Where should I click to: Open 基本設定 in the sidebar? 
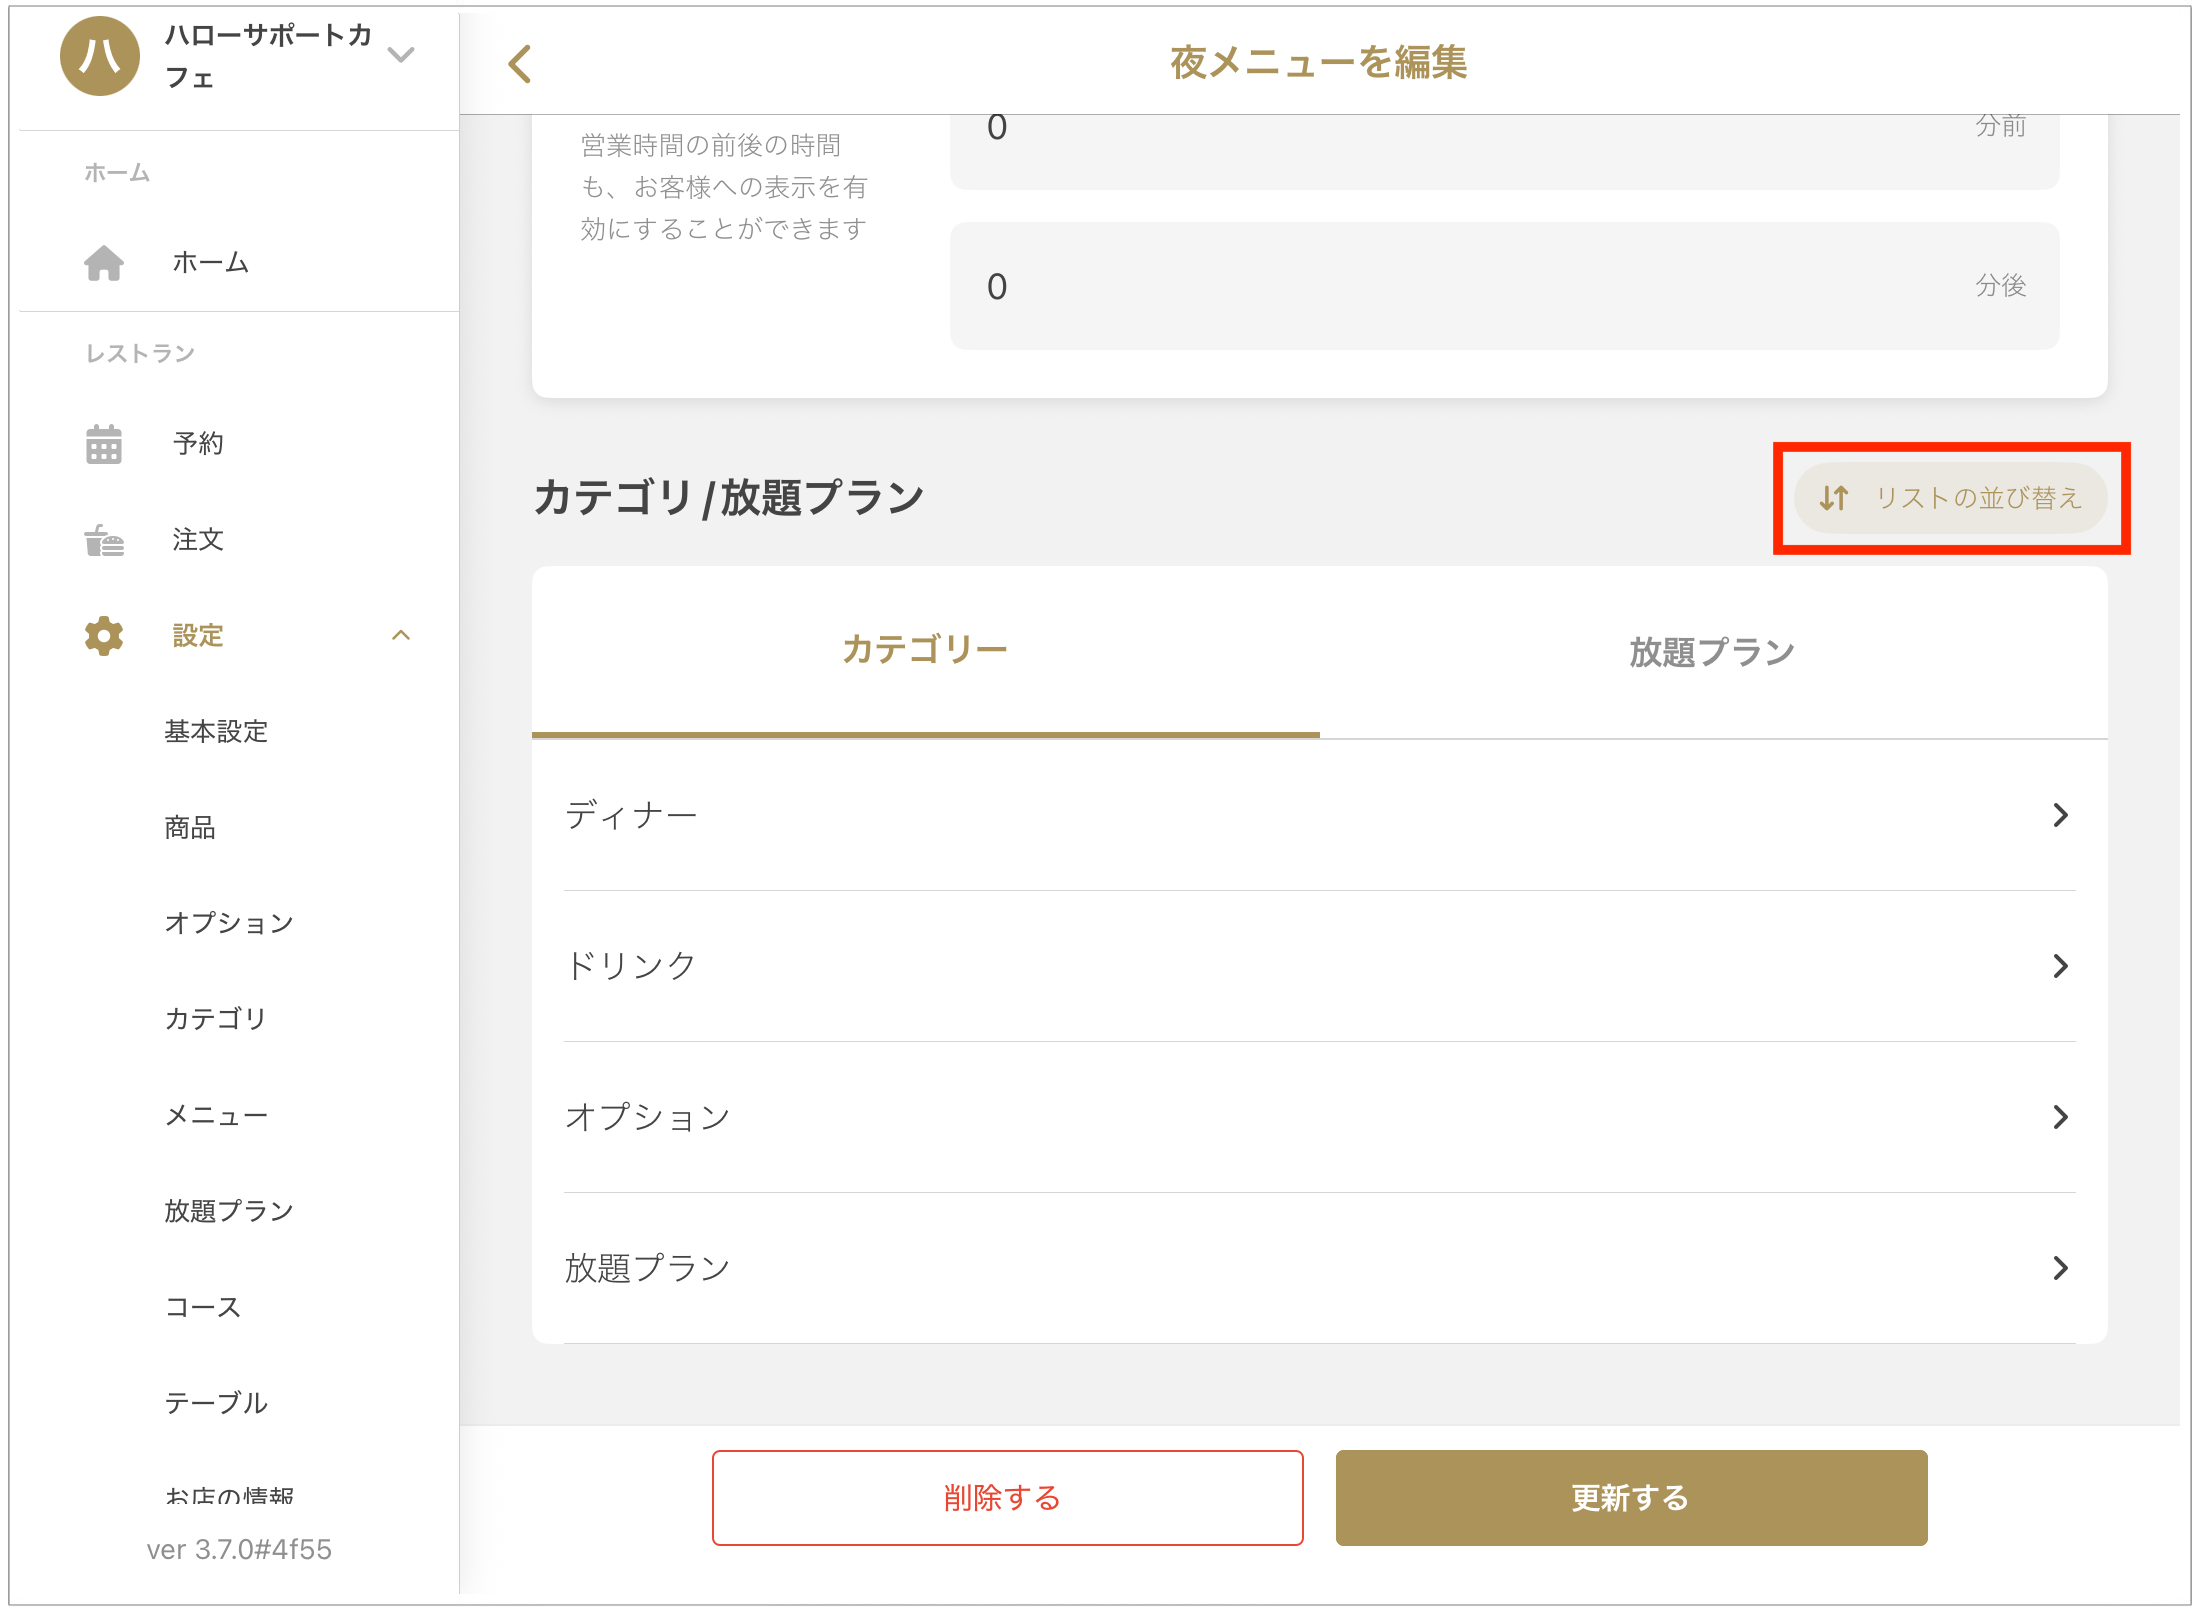pyautogui.click(x=216, y=732)
